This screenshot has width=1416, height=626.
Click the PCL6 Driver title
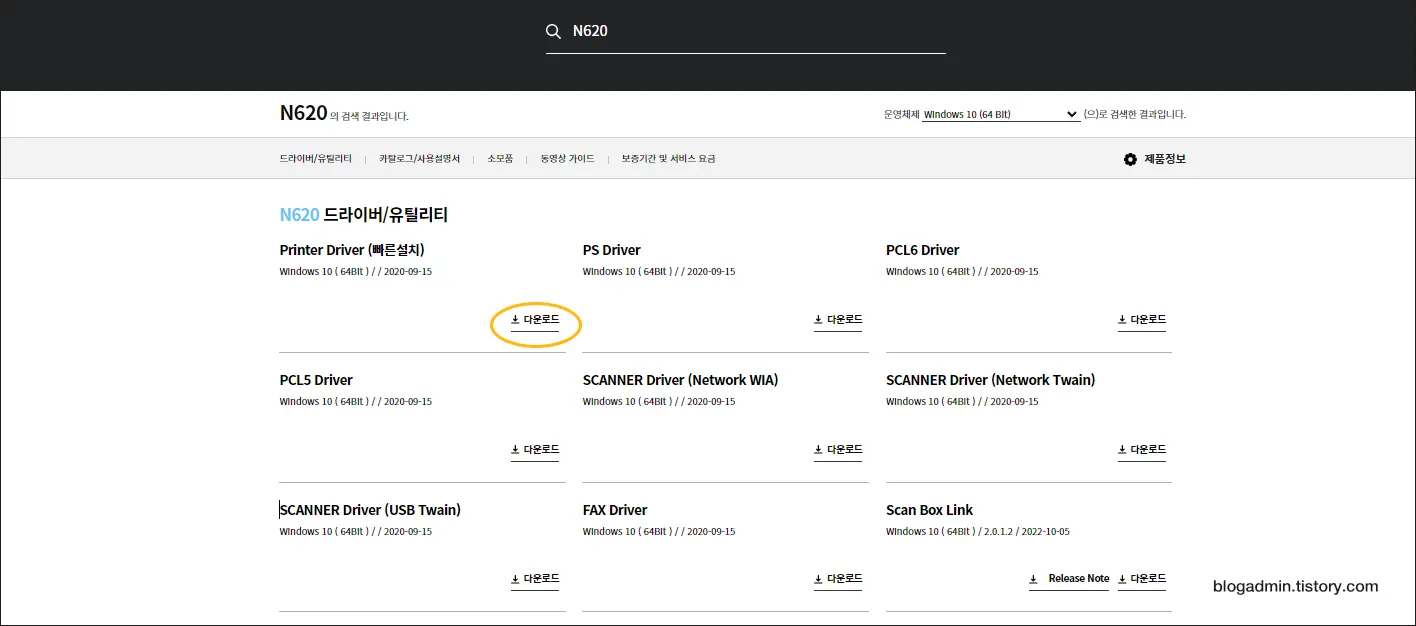922,250
